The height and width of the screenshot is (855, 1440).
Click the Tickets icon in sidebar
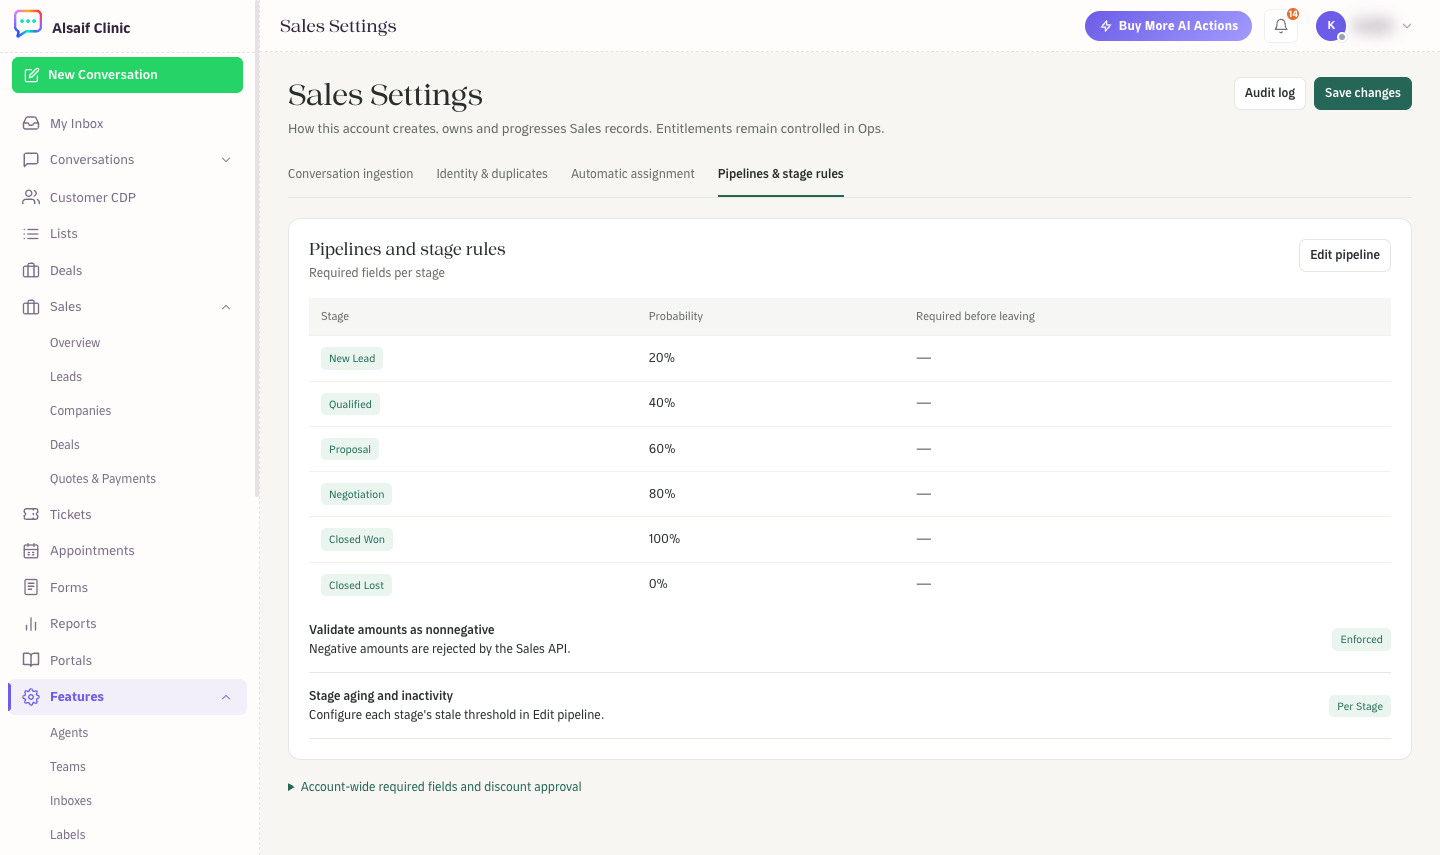(x=31, y=514)
